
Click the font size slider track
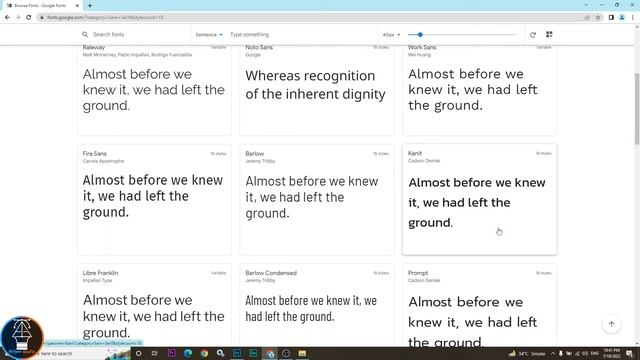click(x=462, y=35)
